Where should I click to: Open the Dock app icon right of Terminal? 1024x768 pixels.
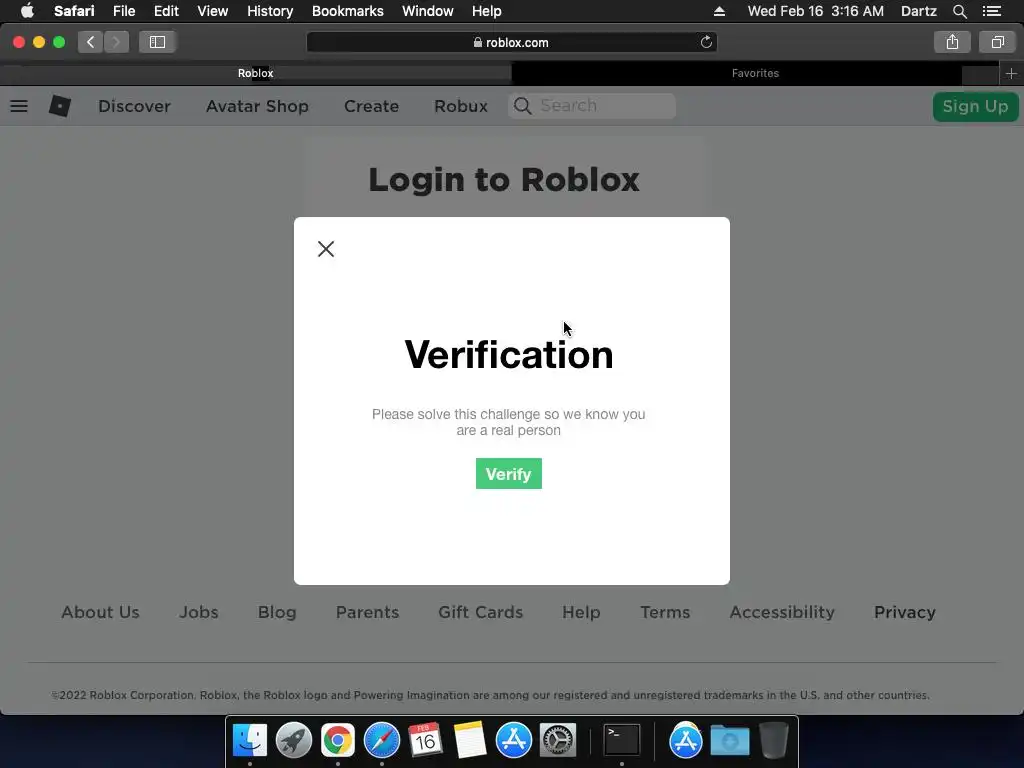(686, 741)
